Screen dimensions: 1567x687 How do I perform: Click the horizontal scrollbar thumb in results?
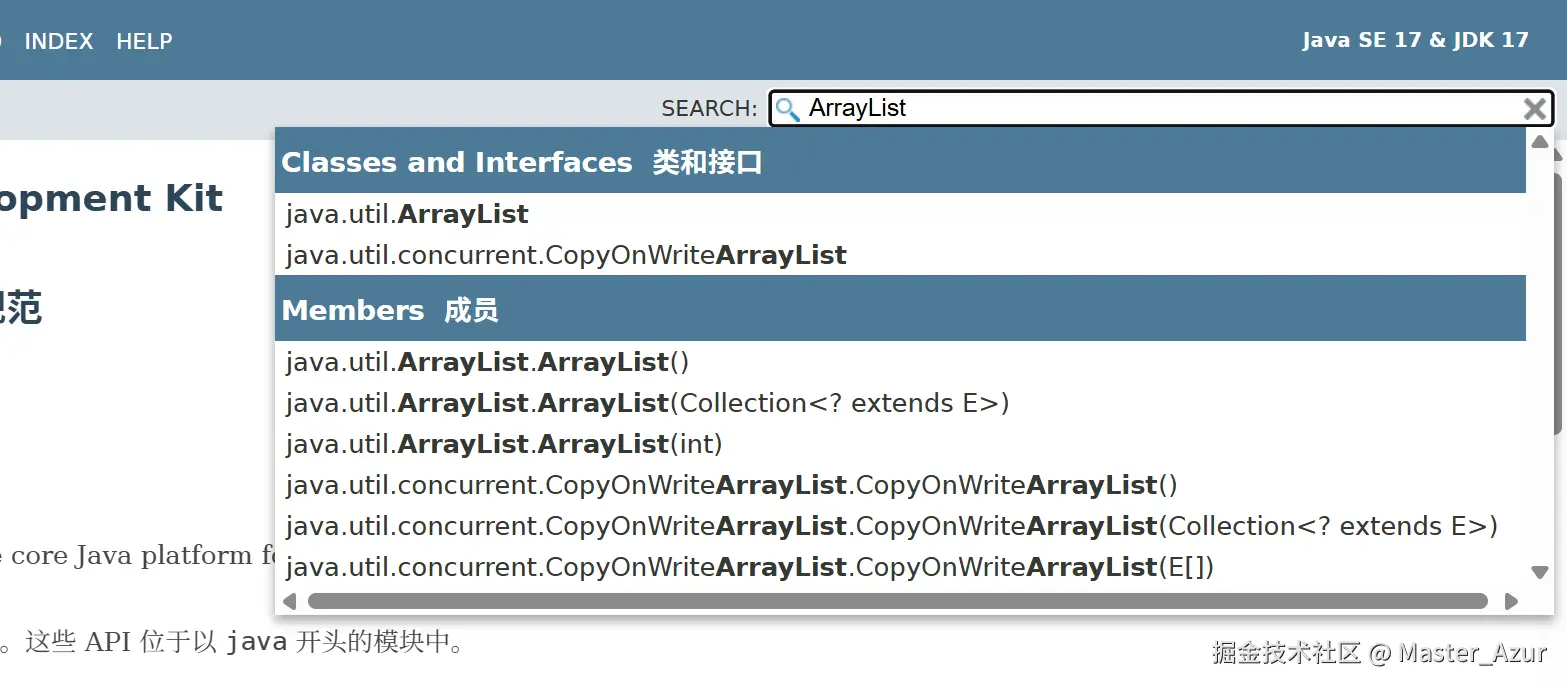897,601
